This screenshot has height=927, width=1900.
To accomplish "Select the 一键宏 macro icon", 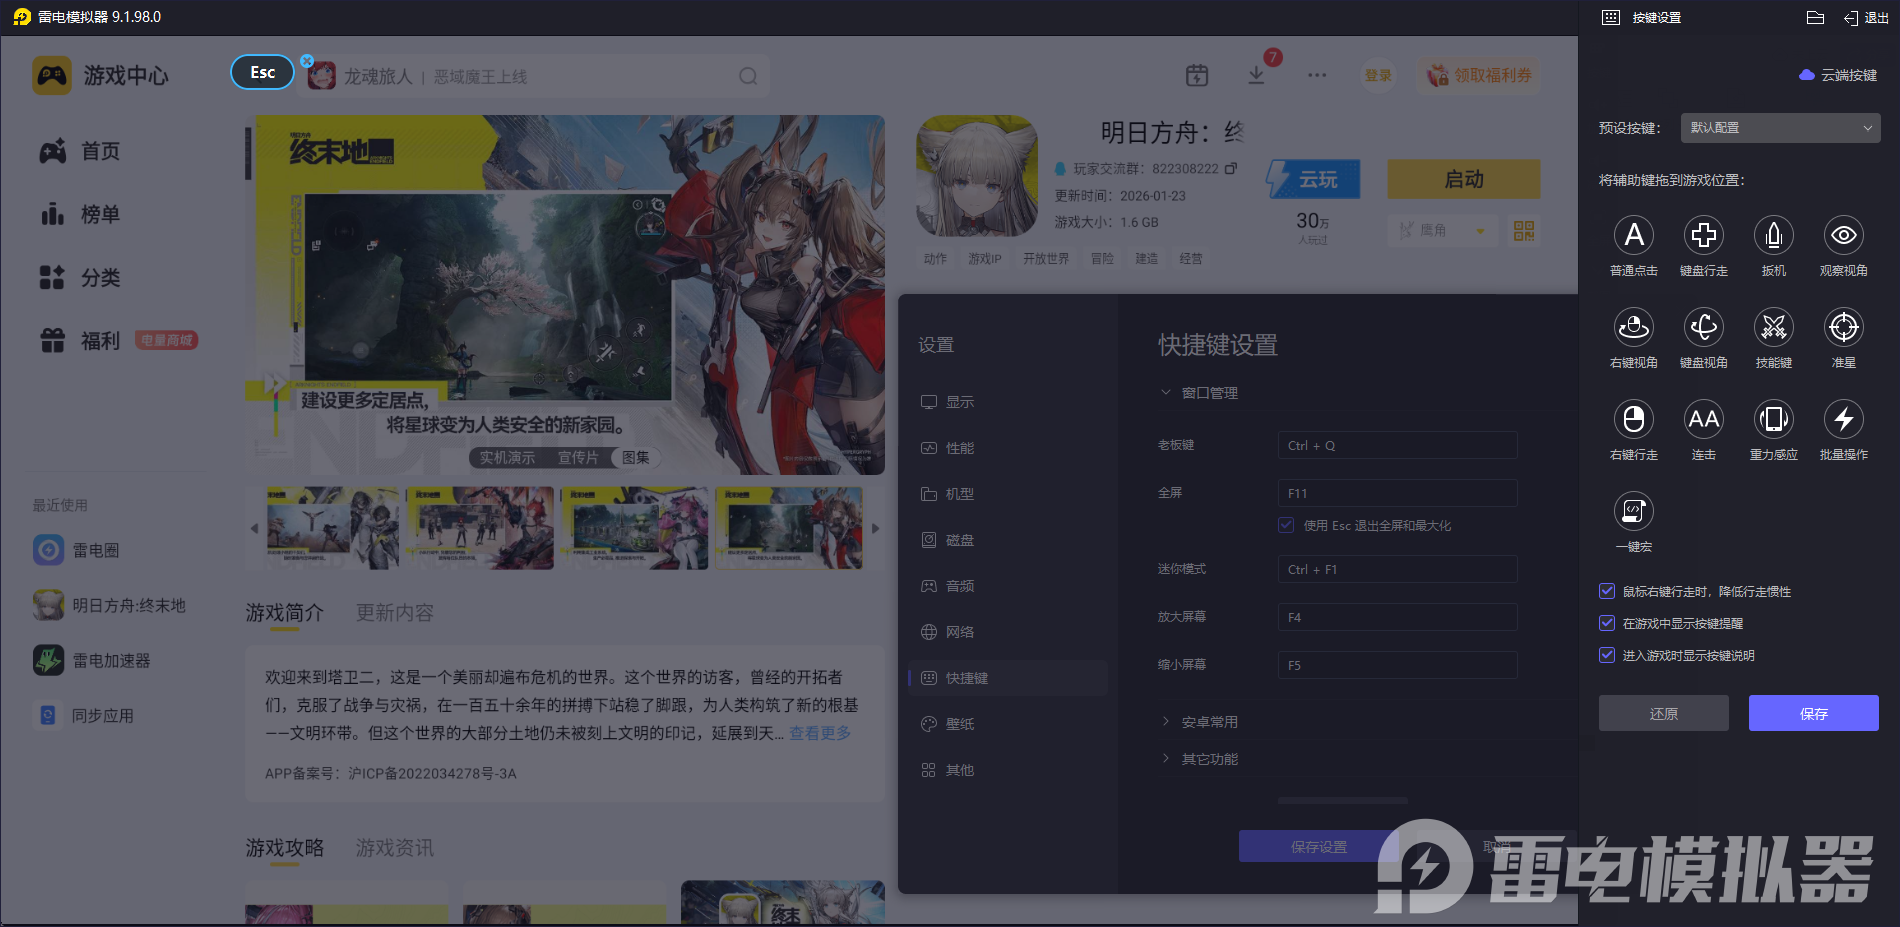I will (1634, 512).
